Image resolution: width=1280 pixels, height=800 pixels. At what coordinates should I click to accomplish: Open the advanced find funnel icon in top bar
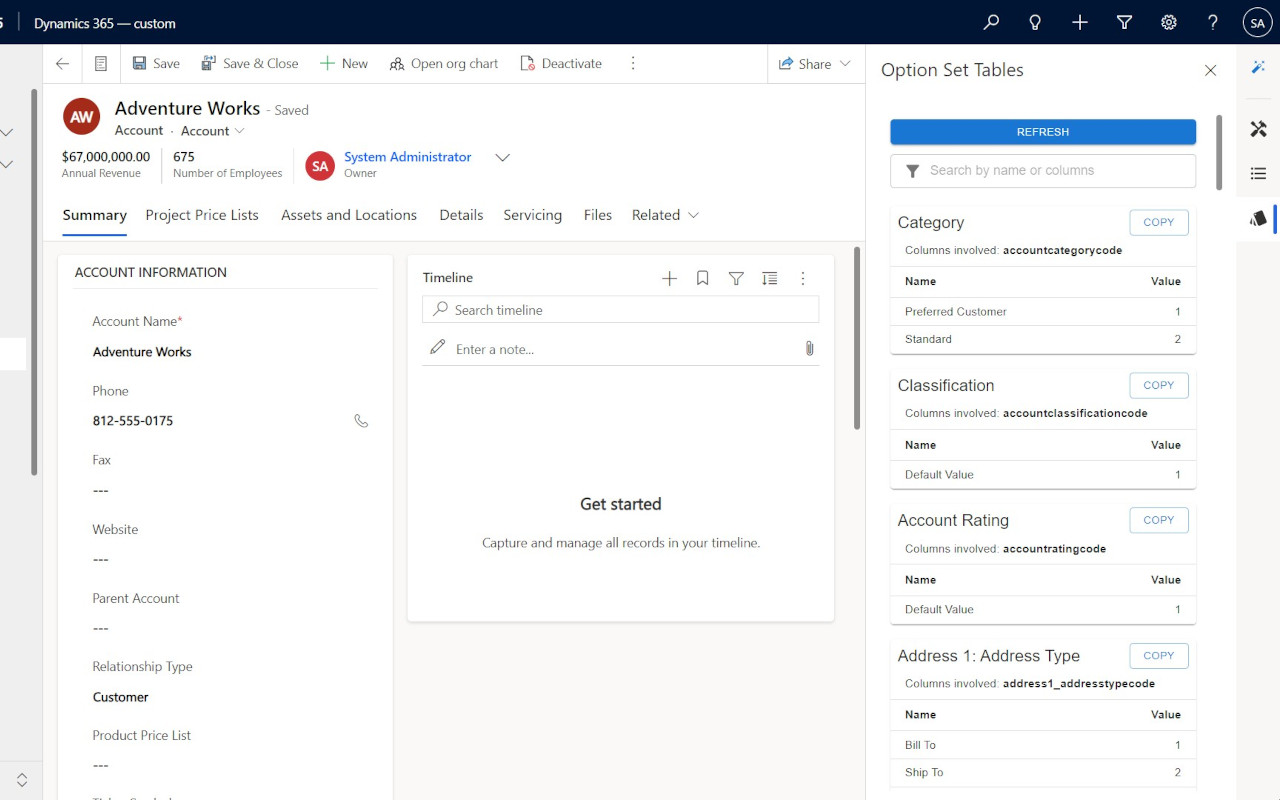[1124, 22]
